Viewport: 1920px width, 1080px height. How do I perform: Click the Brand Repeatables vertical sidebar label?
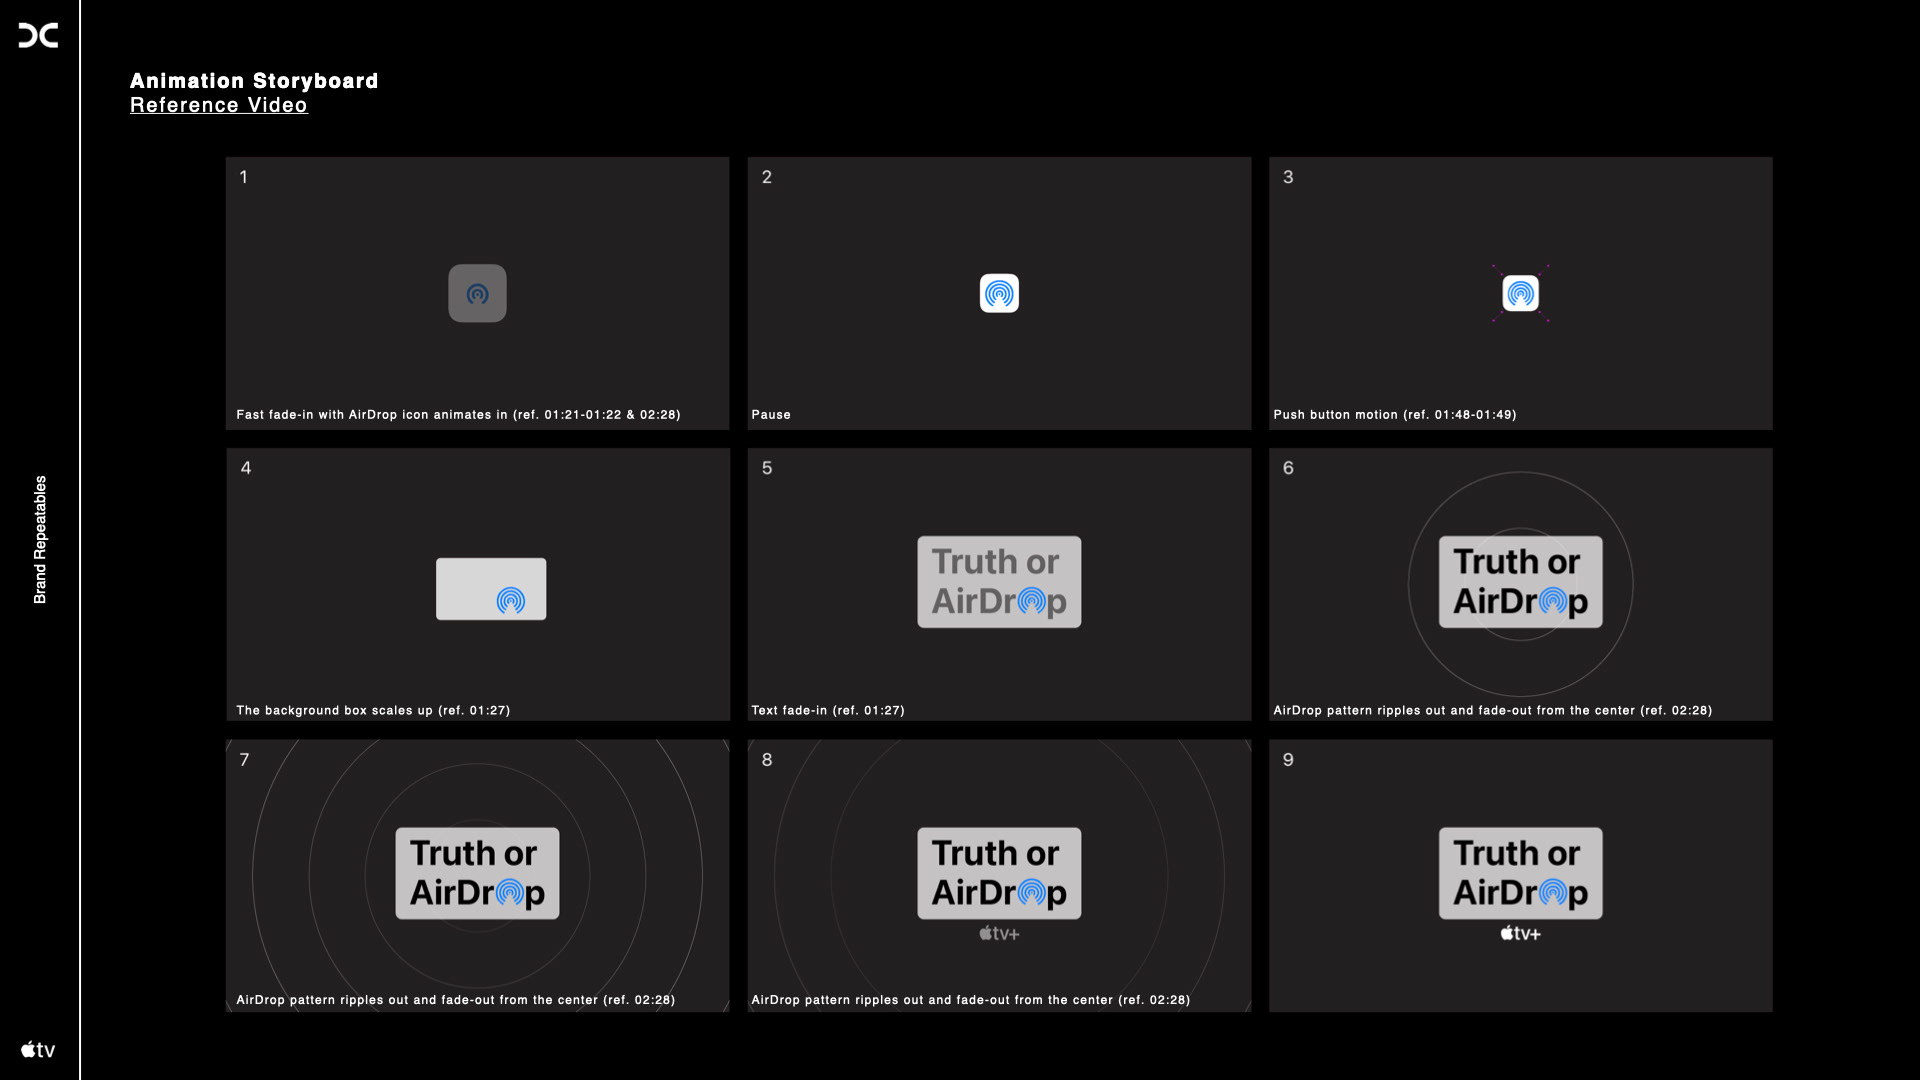pyautogui.click(x=40, y=539)
